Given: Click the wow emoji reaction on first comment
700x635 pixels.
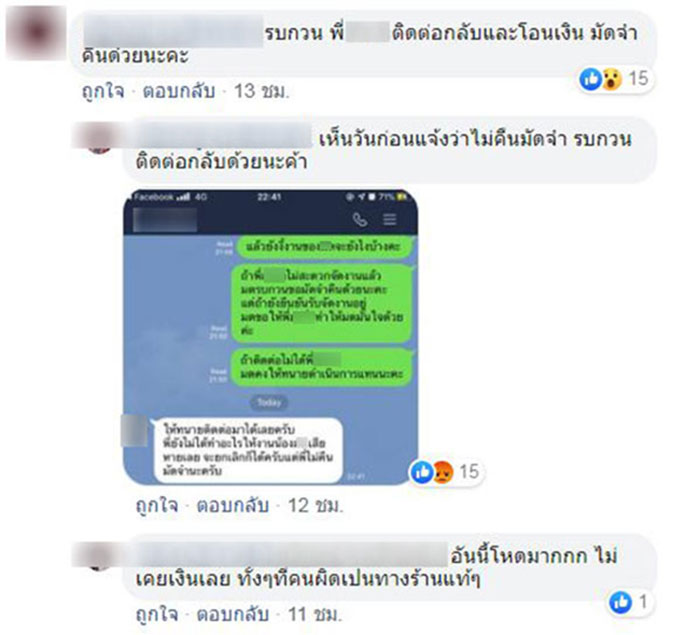Looking at the screenshot, I should pyautogui.click(x=612, y=79).
